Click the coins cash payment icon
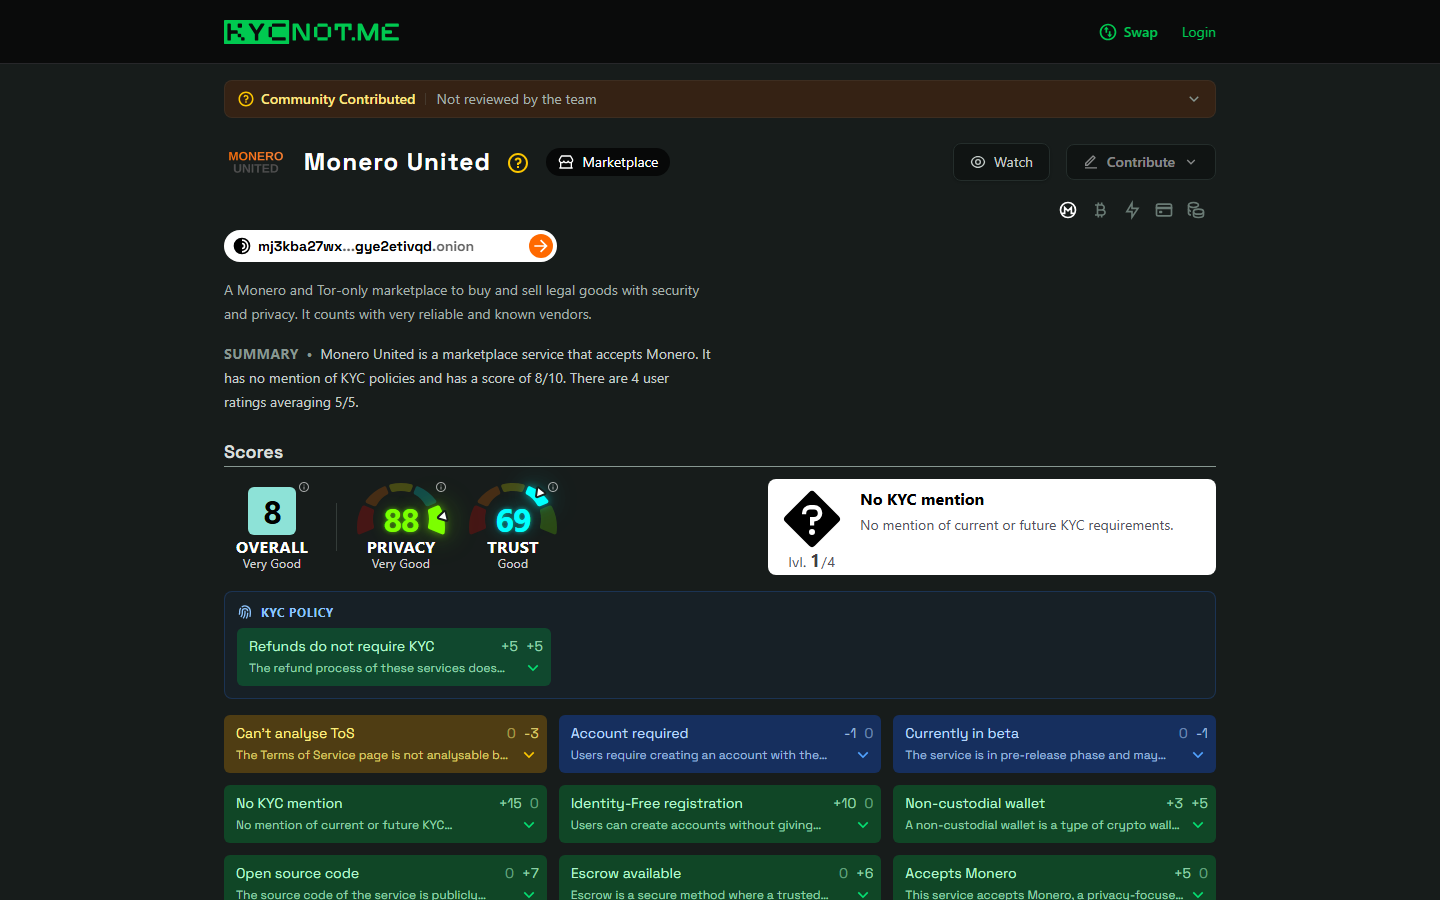This screenshot has width=1440, height=900. coord(1196,210)
